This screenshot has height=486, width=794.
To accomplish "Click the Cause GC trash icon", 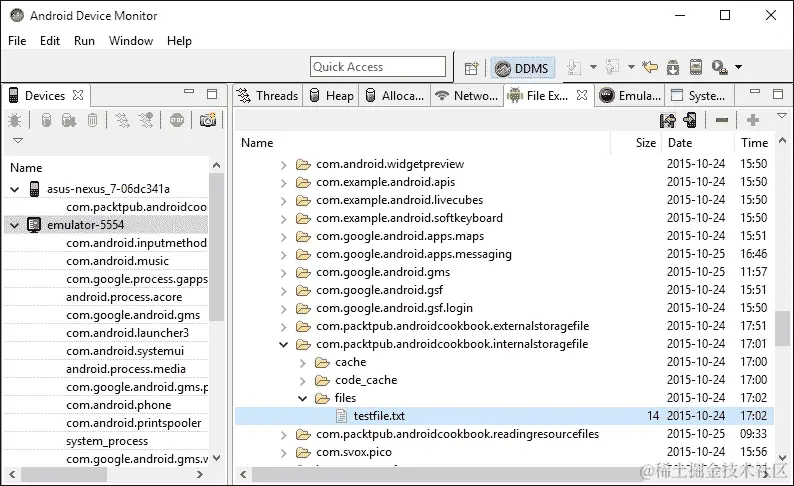I will pyautogui.click(x=92, y=120).
